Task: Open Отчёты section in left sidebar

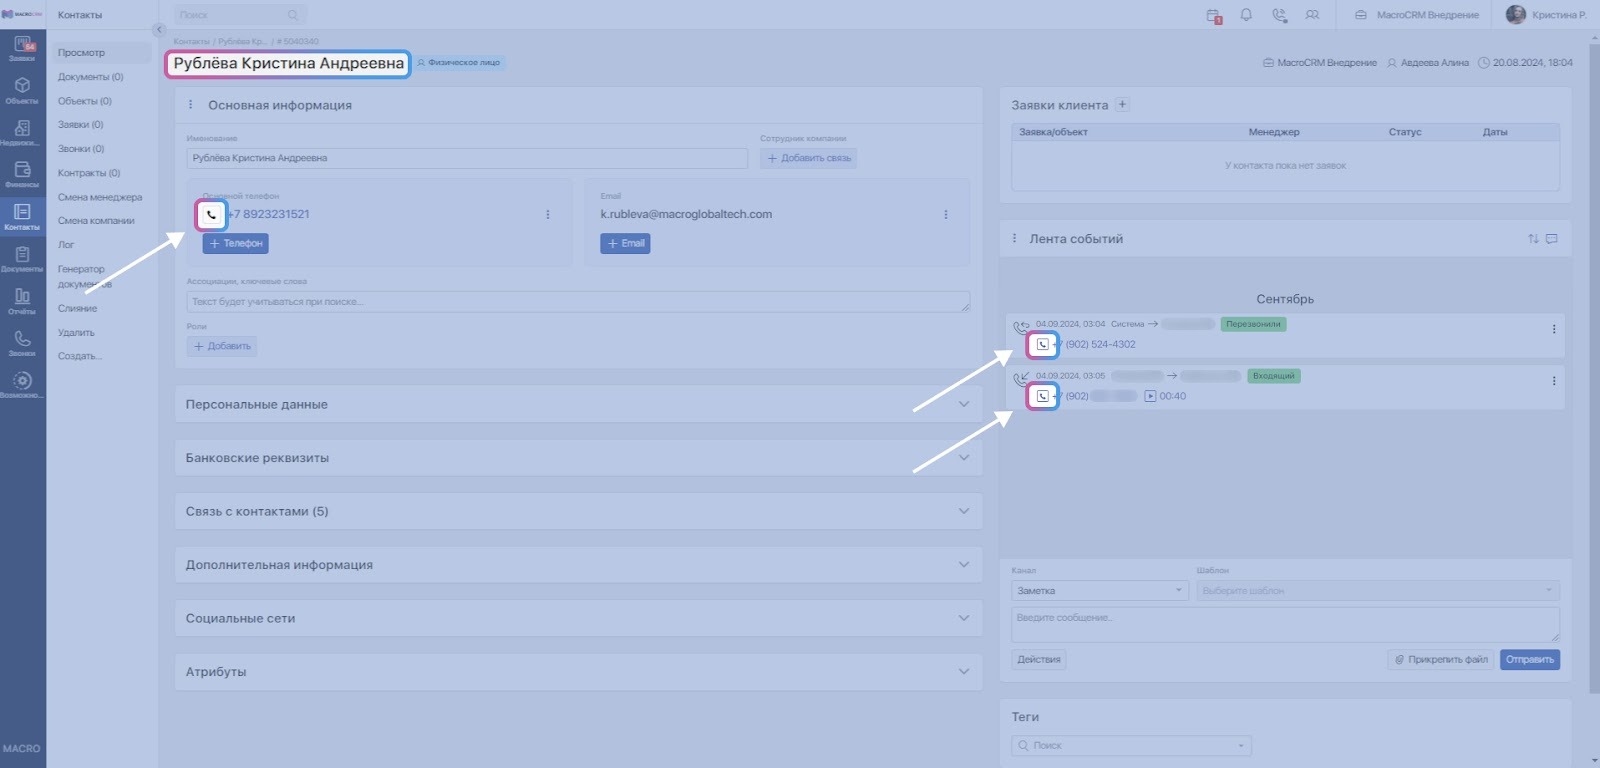Action: click(x=22, y=300)
